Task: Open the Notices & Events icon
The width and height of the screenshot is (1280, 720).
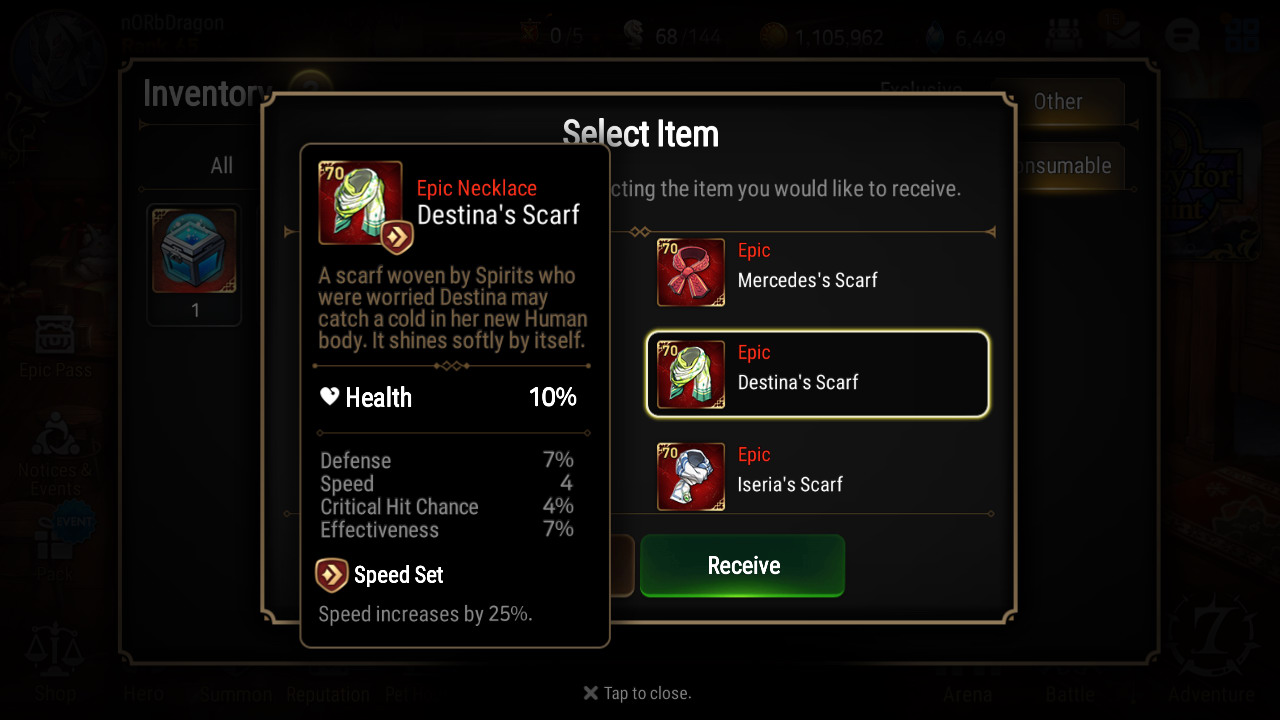Action: (55, 436)
